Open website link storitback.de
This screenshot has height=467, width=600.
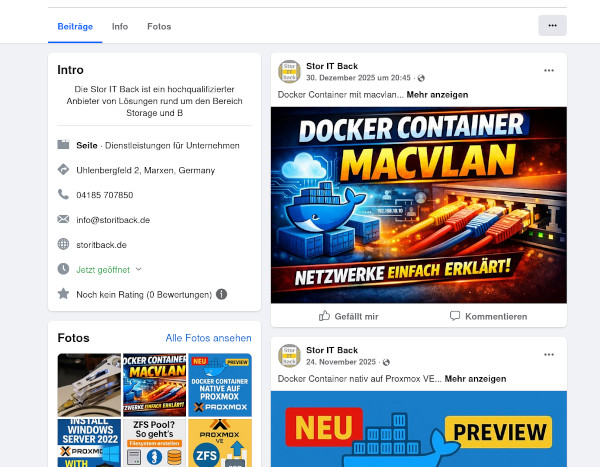pos(101,245)
